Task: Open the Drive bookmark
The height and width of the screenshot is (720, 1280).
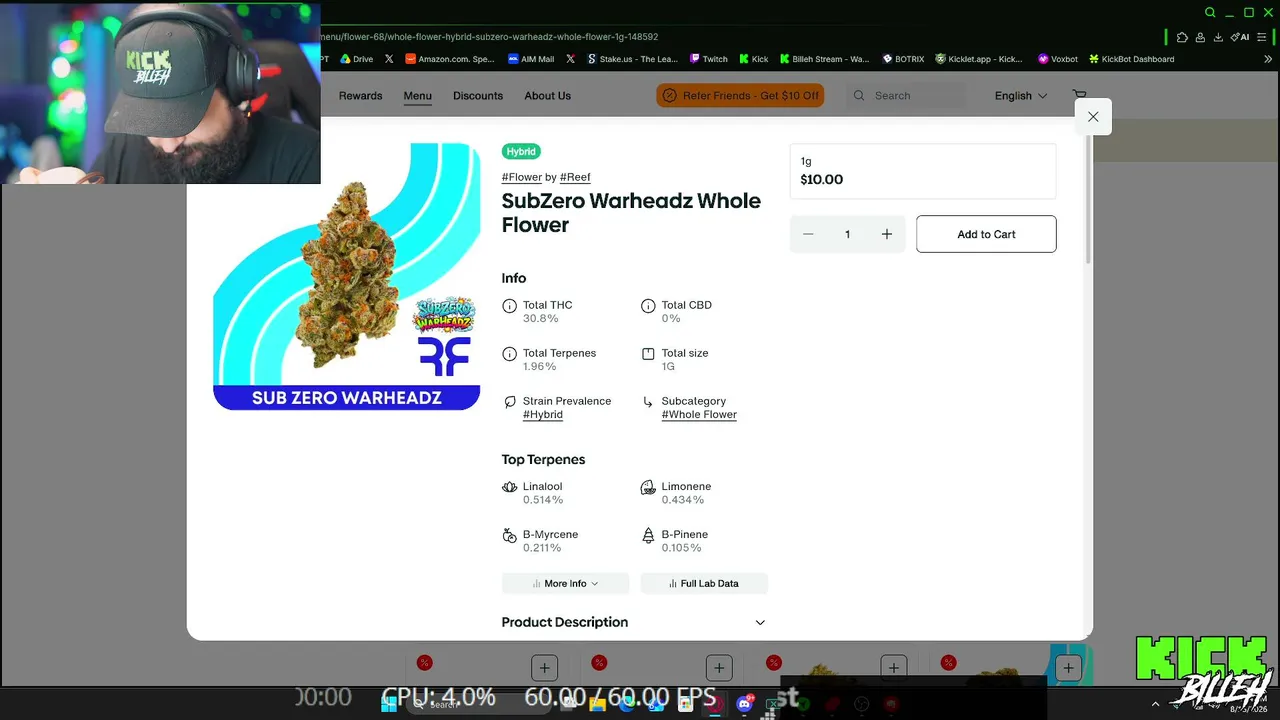Action: [x=356, y=59]
